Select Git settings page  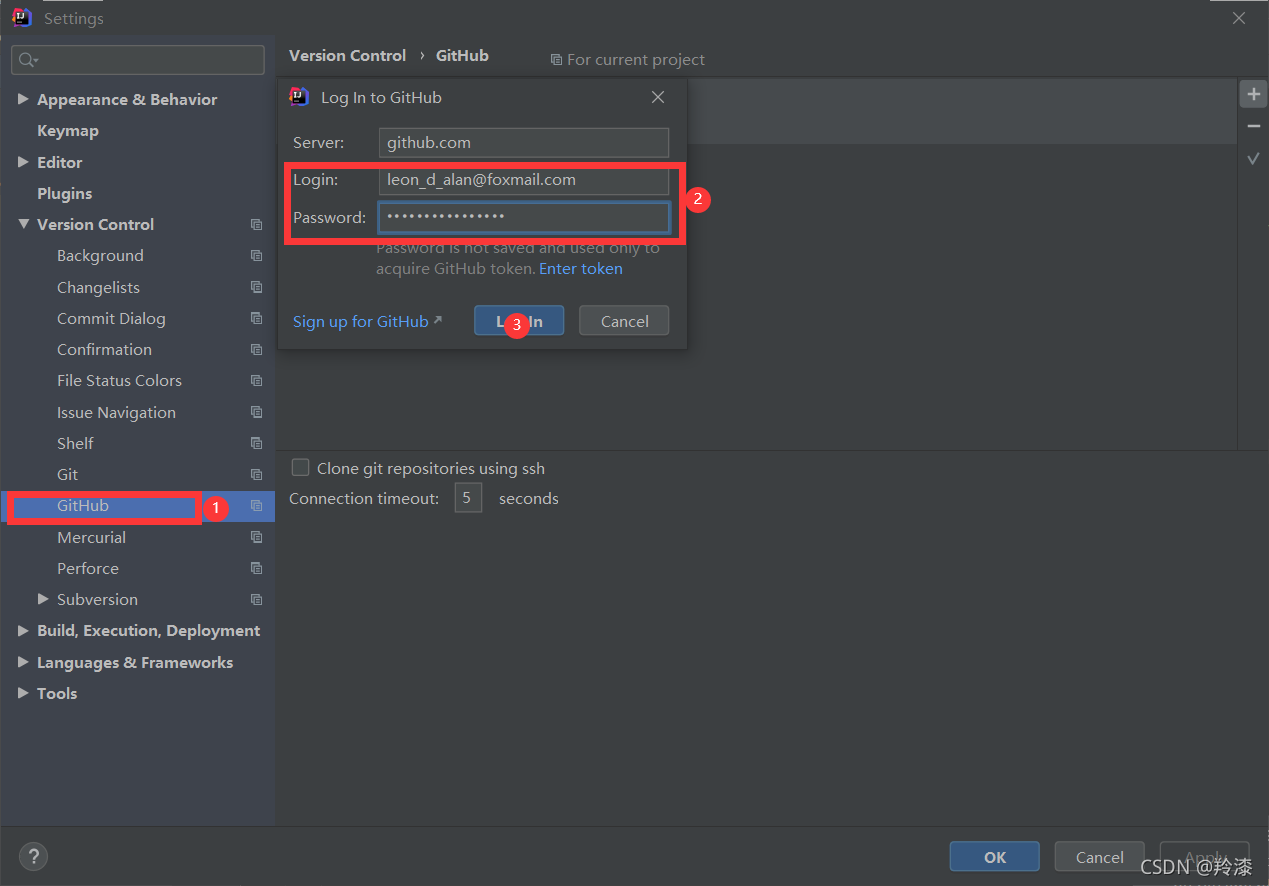pyautogui.click(x=67, y=475)
